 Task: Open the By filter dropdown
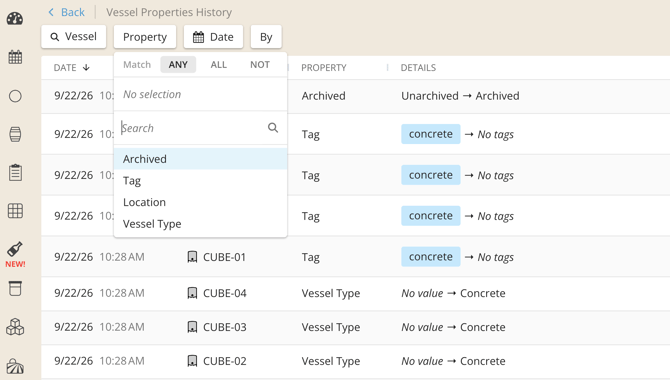coord(266,37)
